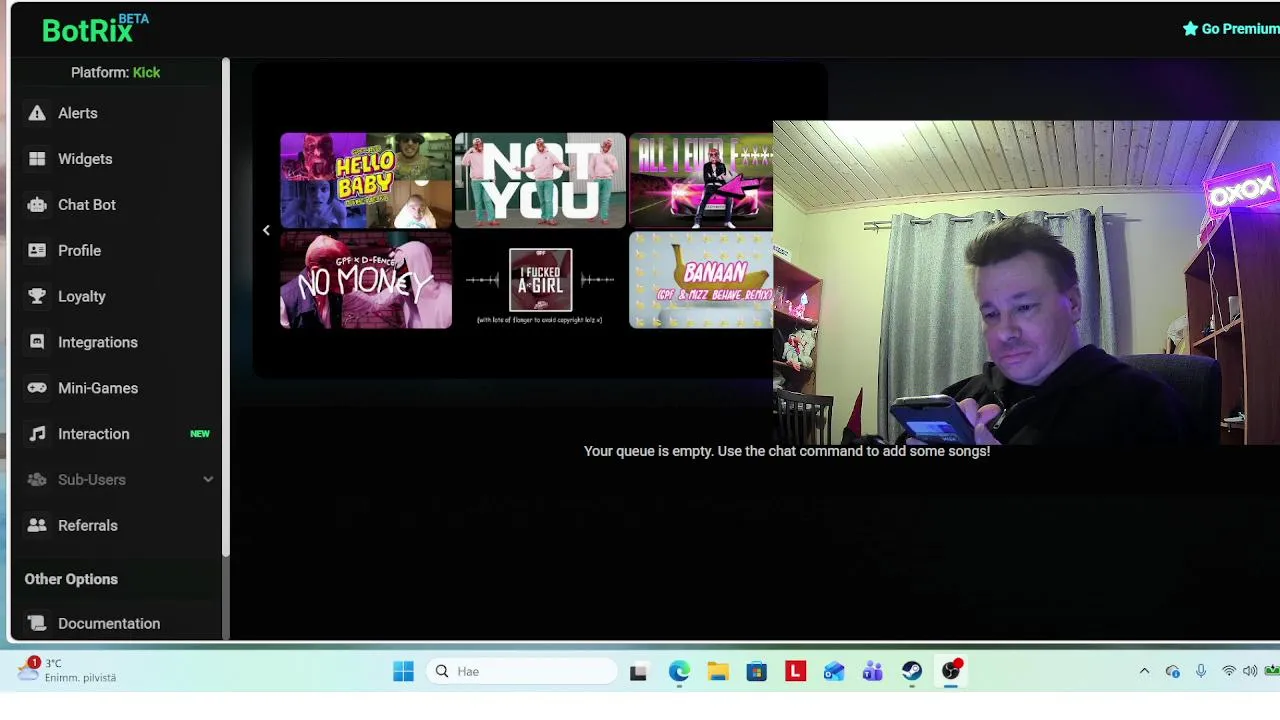The image size is (1280, 720).
Task: Click the NEW badge next to Interaction
Action: (200, 434)
